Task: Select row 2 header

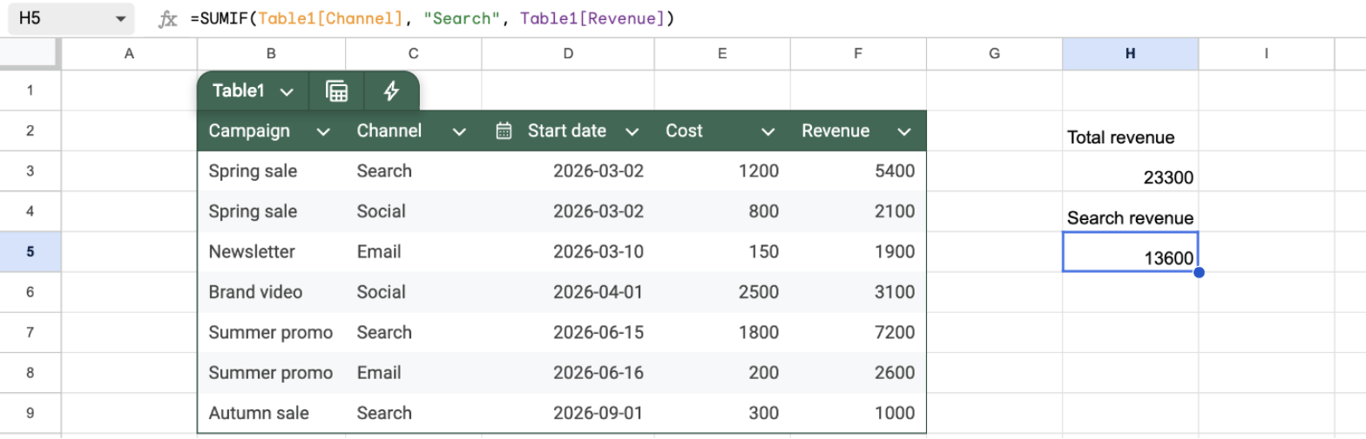Action: (x=30, y=131)
